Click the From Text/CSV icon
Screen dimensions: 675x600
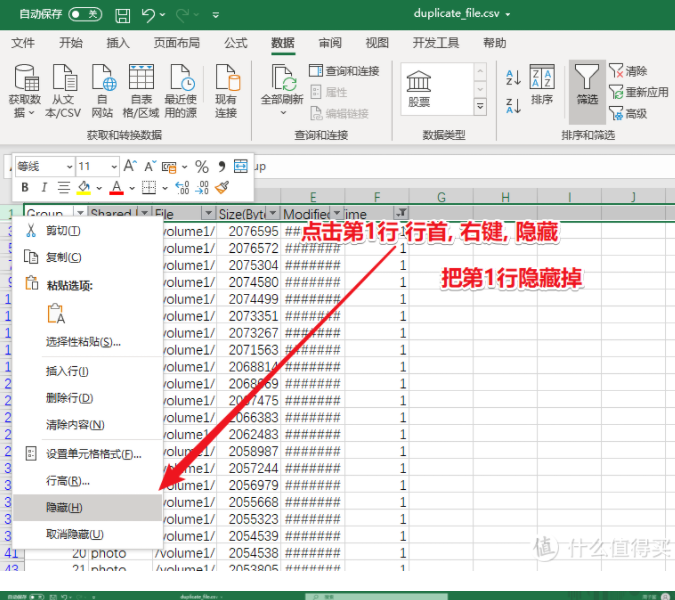(63, 91)
